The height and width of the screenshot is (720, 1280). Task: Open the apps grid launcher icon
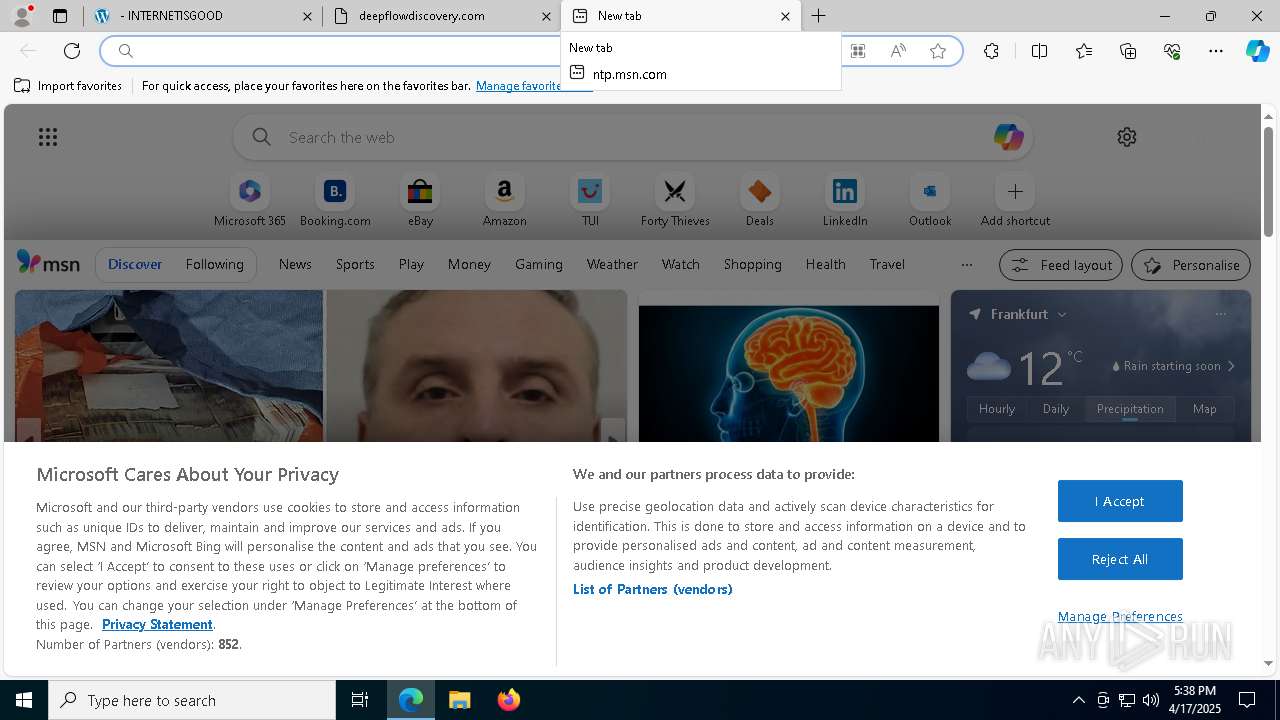(x=48, y=137)
